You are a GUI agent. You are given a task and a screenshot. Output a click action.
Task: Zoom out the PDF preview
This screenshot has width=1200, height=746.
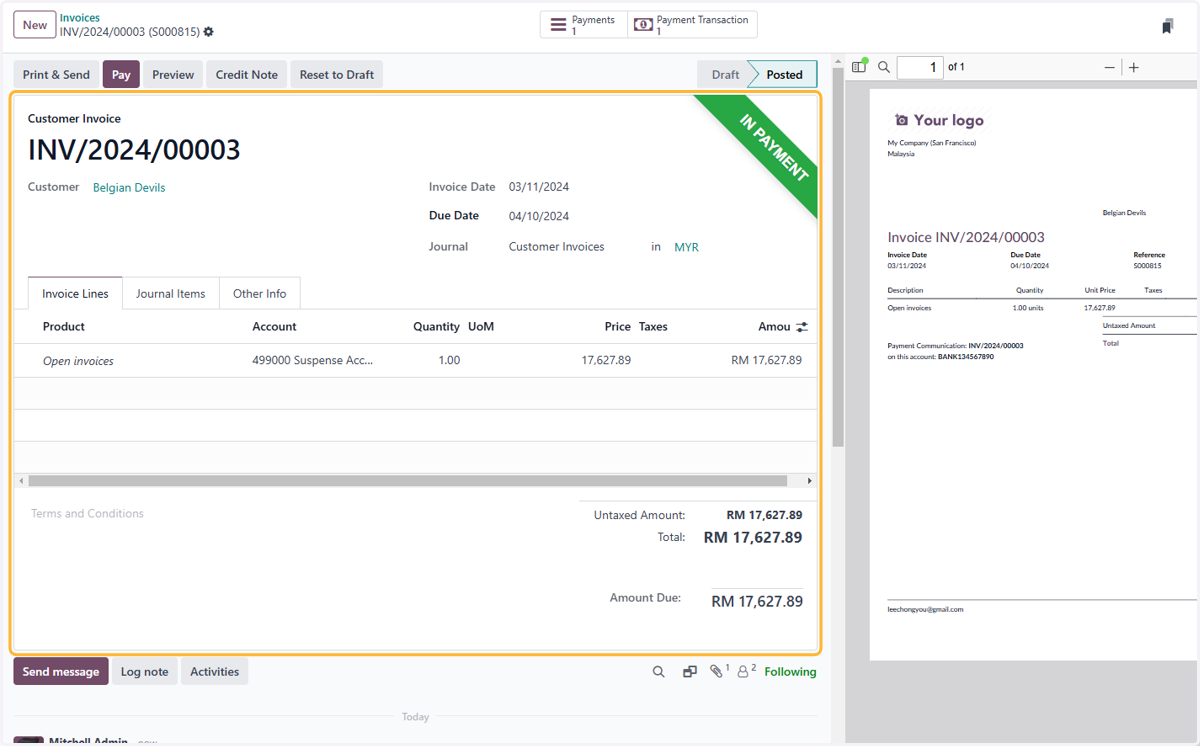(1109, 67)
